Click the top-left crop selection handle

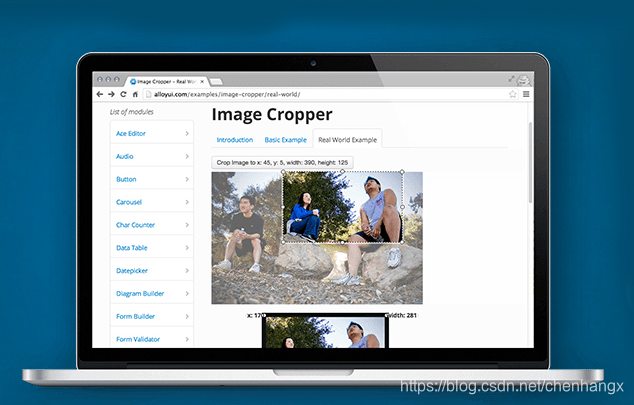[x=283, y=172]
